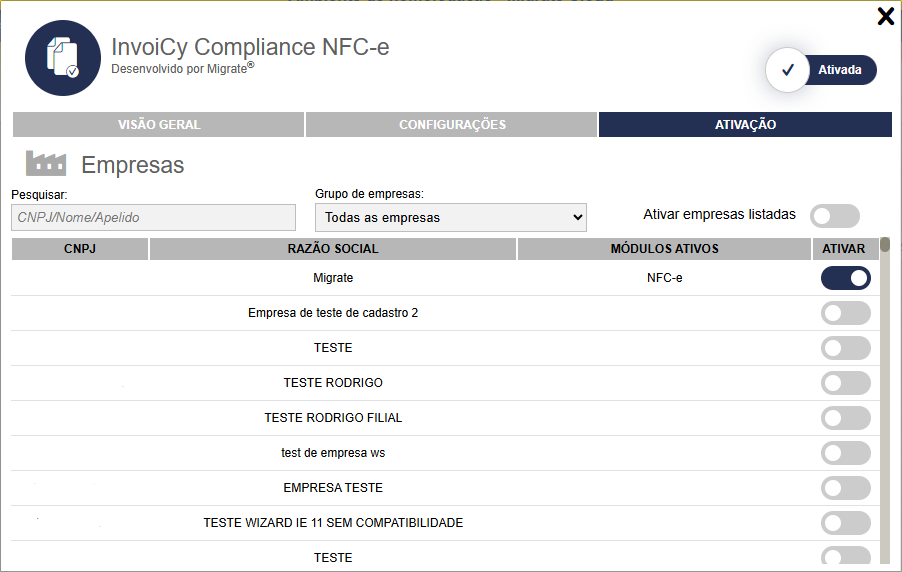Image resolution: width=902 pixels, height=572 pixels.
Task: Click the Razão Social column header
Action: click(333, 249)
